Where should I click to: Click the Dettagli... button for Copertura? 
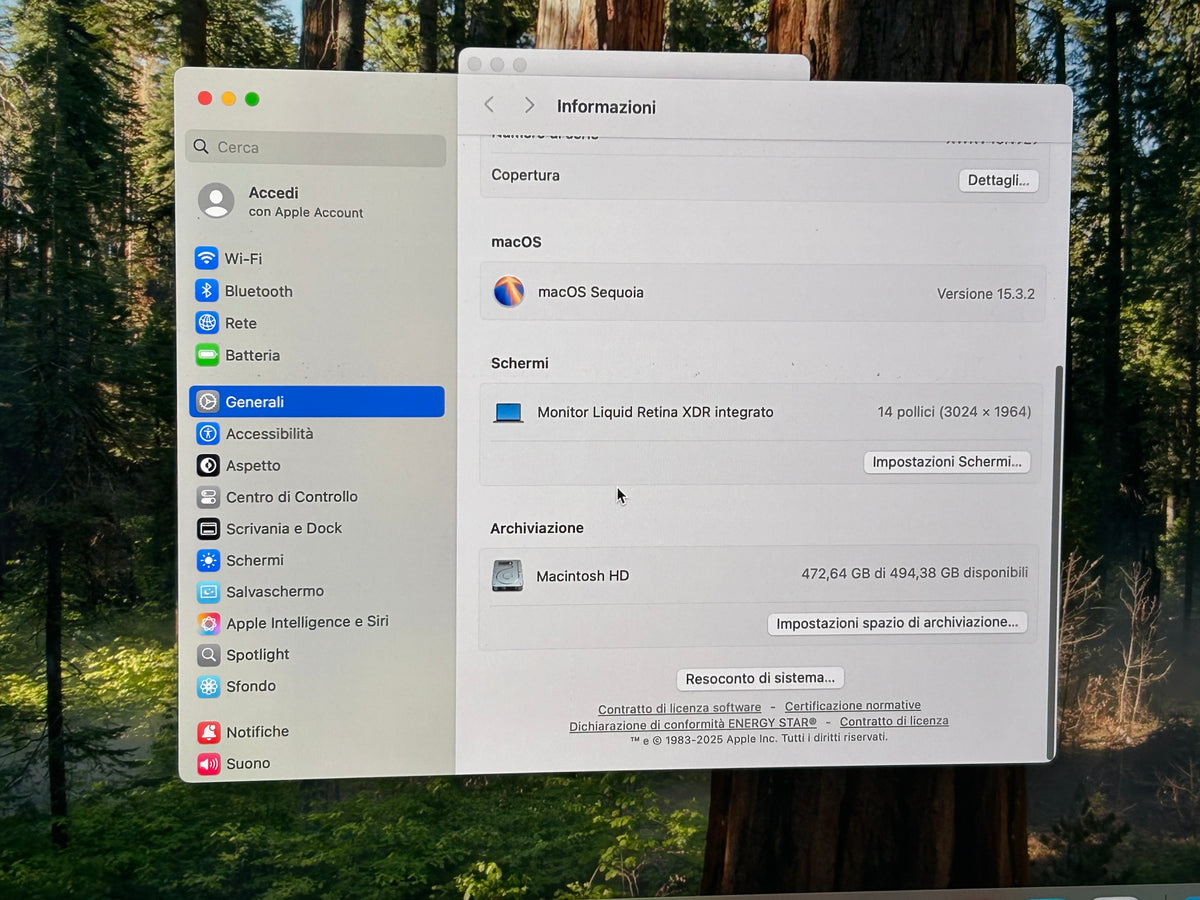pos(998,180)
